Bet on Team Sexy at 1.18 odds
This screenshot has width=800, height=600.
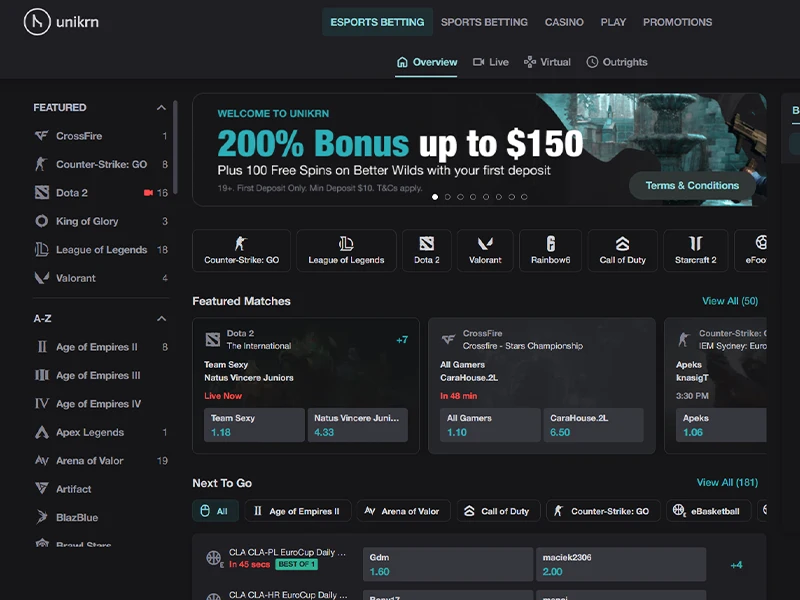coord(254,424)
